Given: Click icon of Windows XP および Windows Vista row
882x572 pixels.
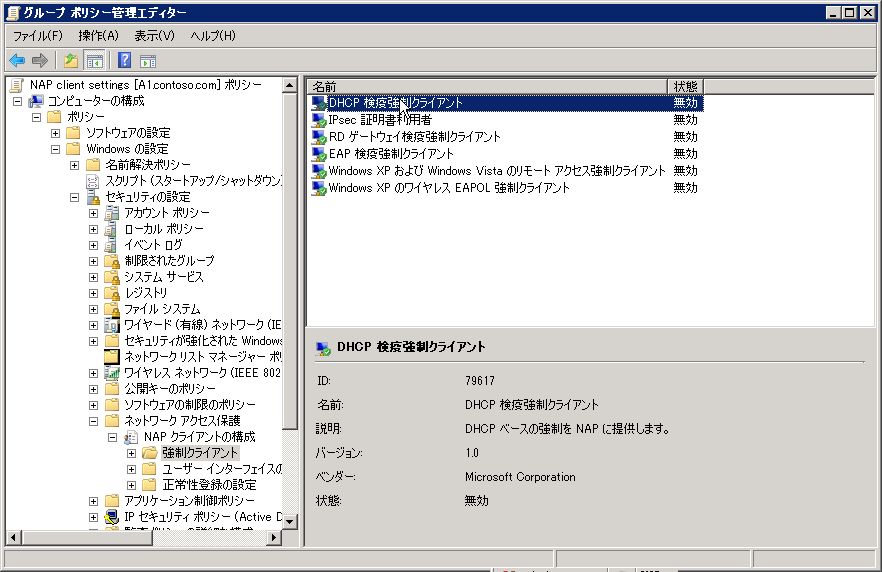Looking at the screenshot, I should point(319,171).
